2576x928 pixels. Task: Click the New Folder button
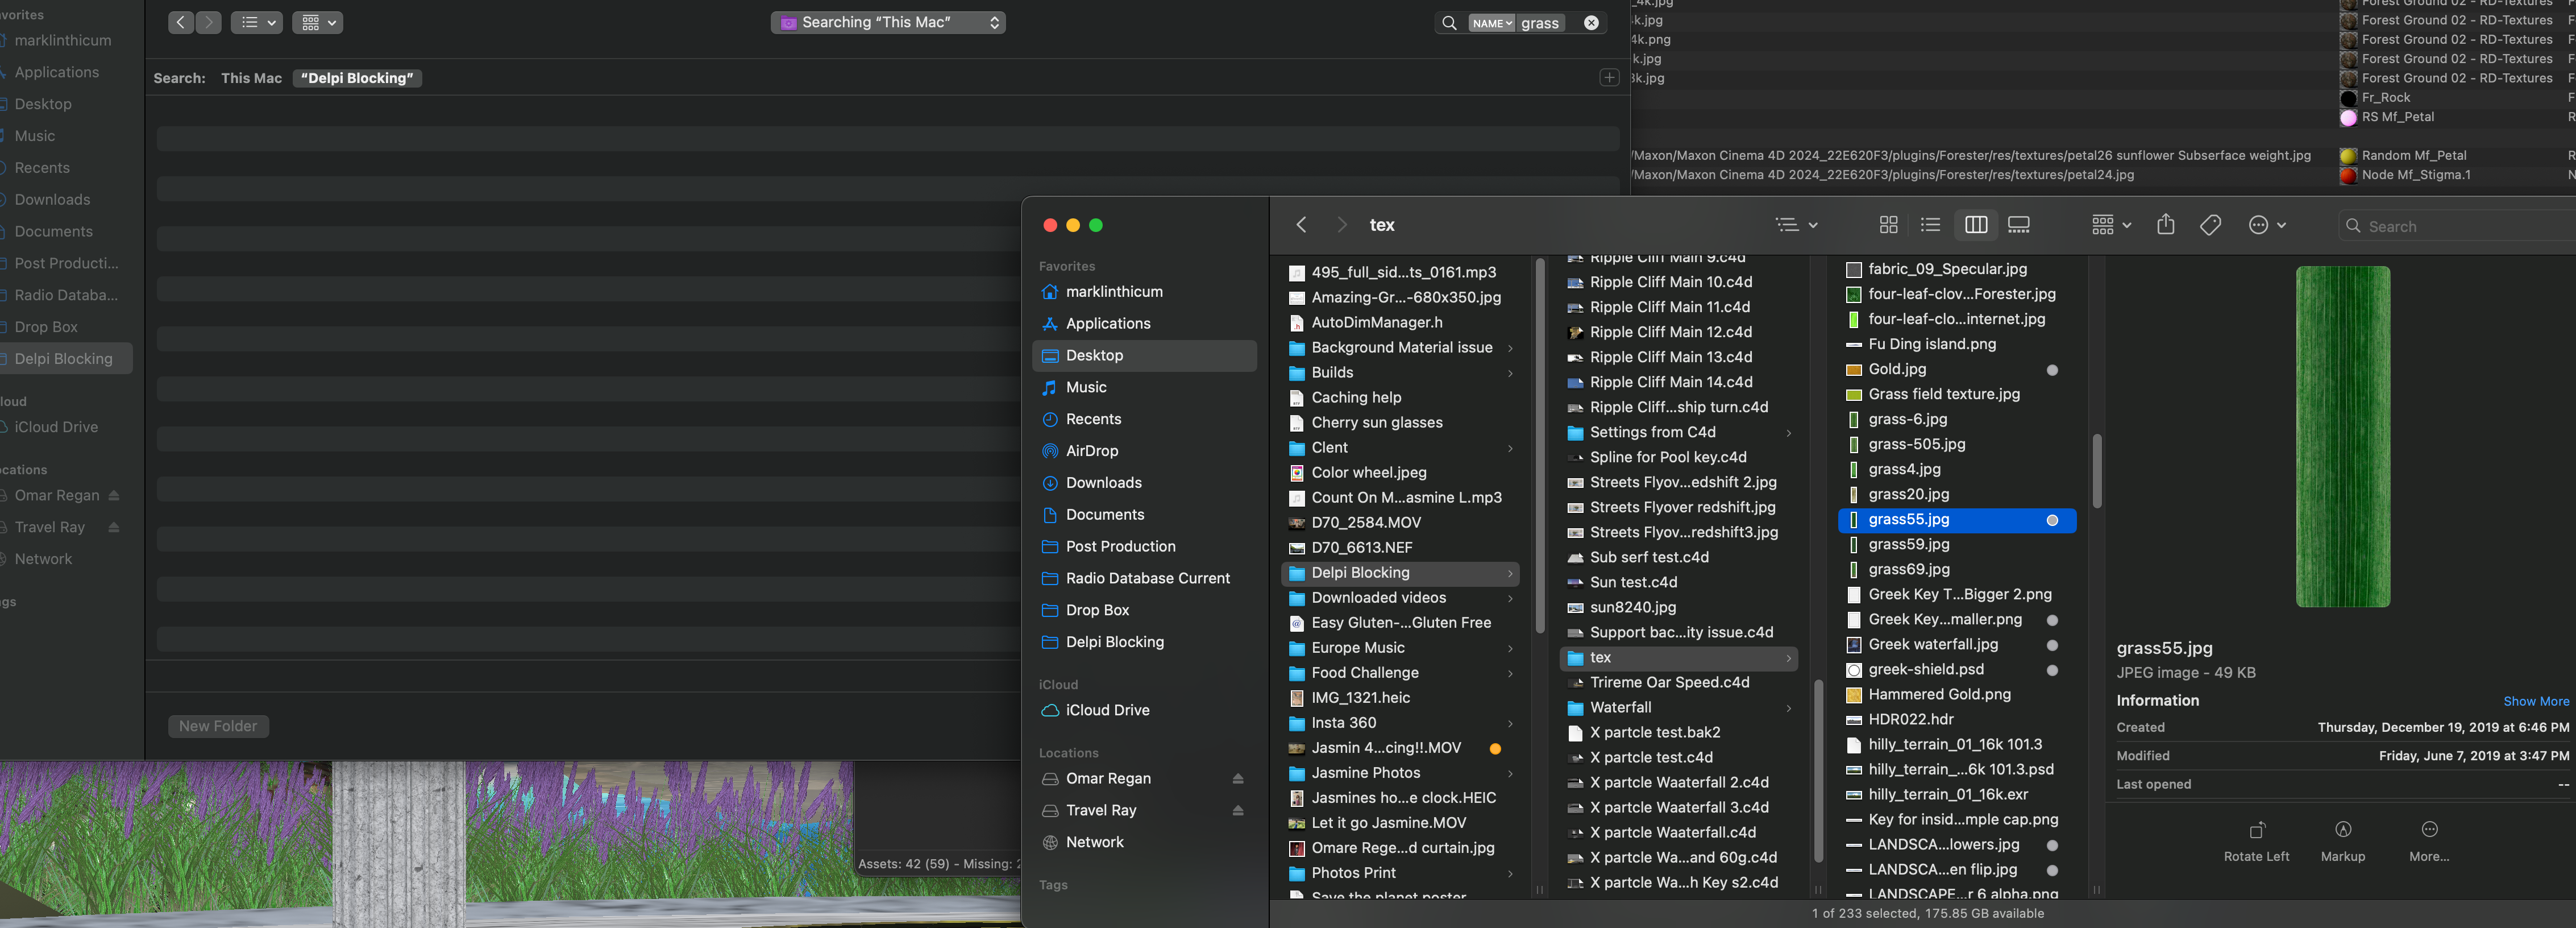click(x=218, y=726)
